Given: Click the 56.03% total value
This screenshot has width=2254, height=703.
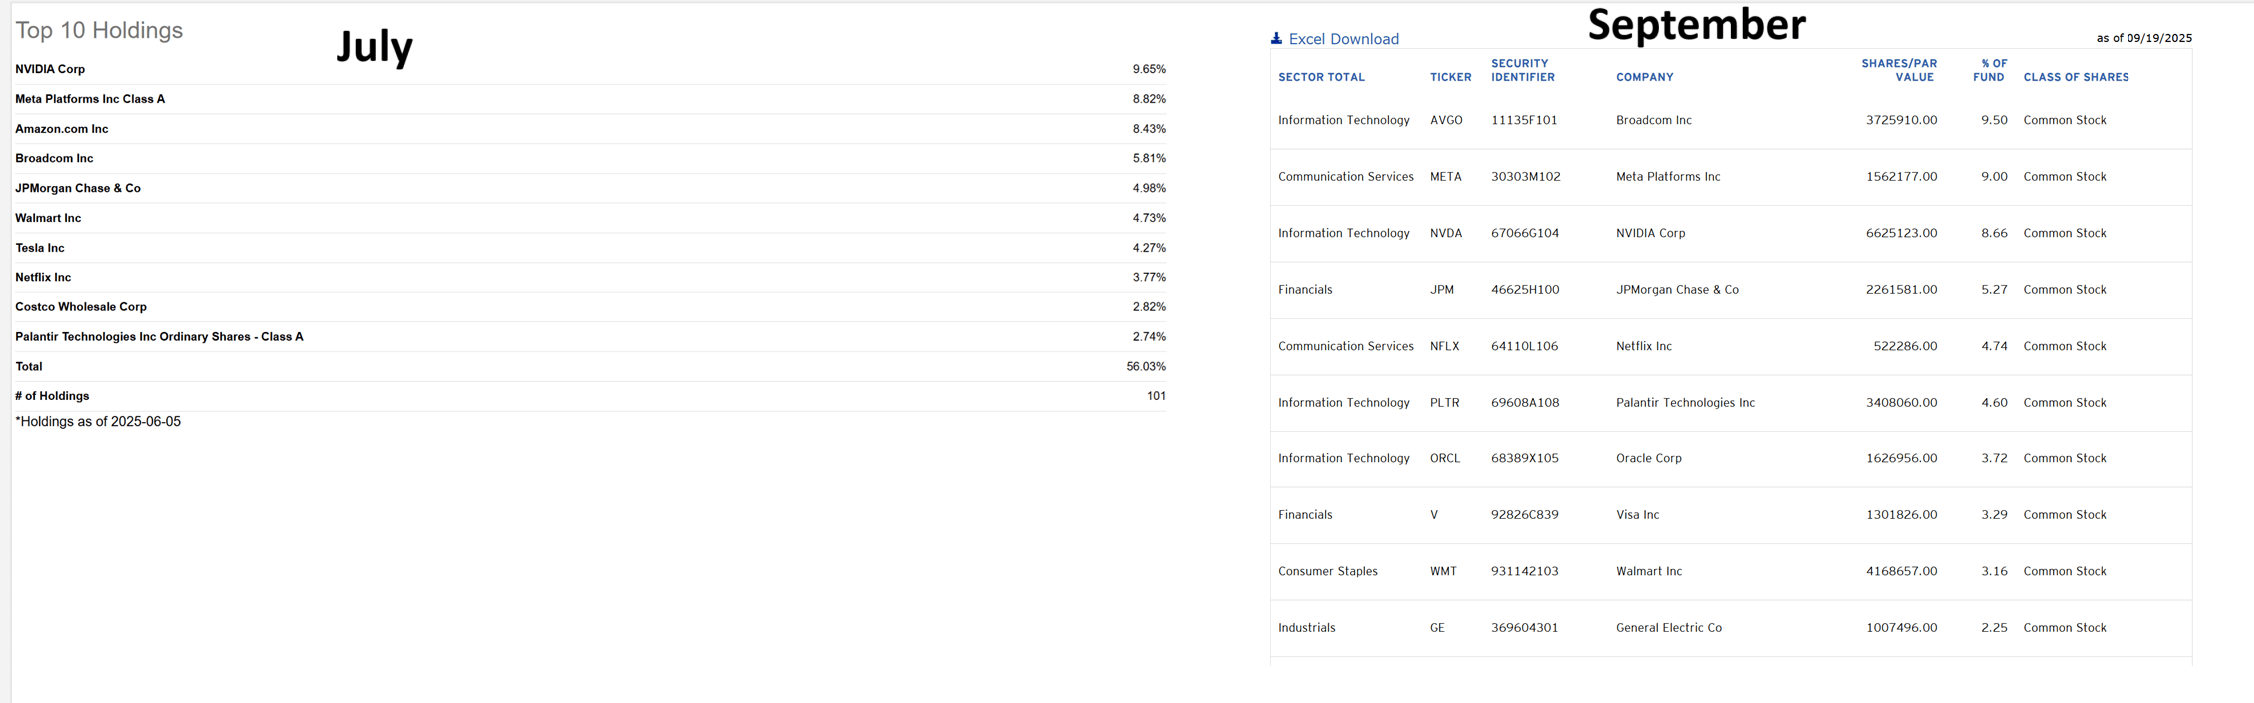Looking at the screenshot, I should click(1146, 367).
